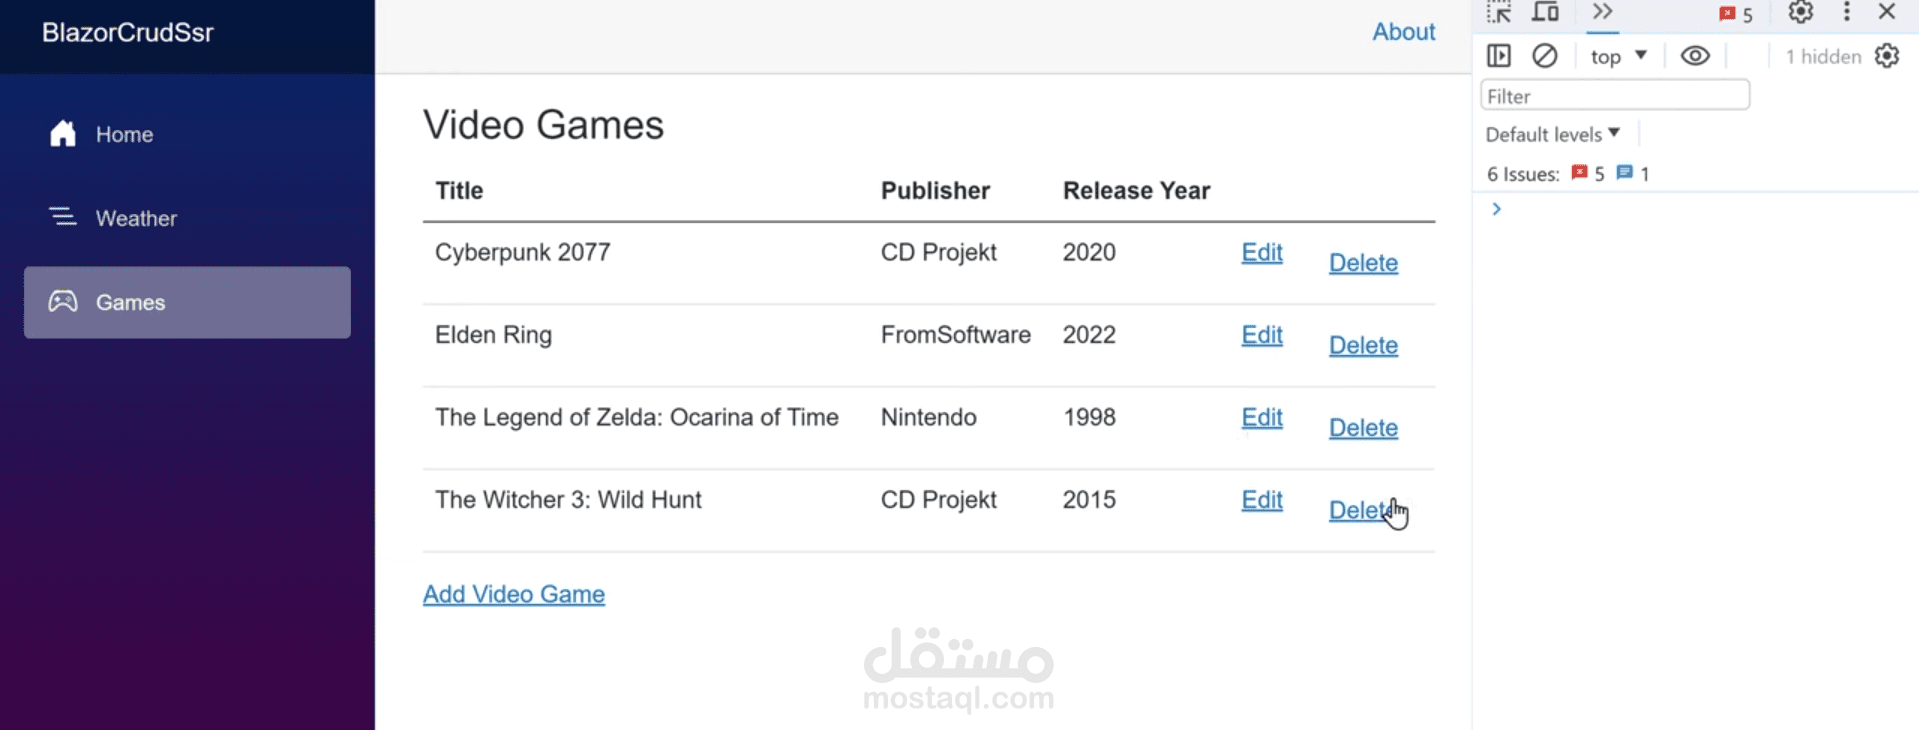Open the console settings gear beside '1 hidden'
Screen dimensions: 1919x730
coord(1886,56)
